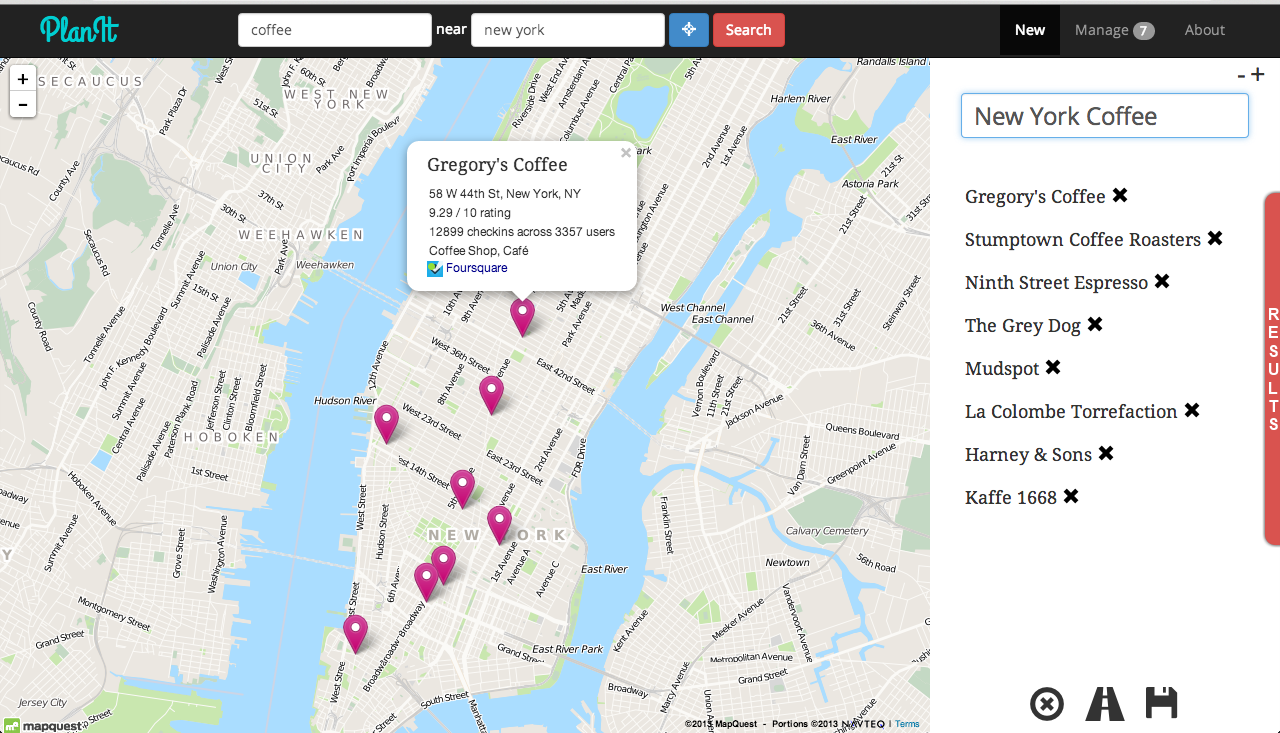Image resolution: width=1280 pixels, height=733 pixels.
Task: Zoom out on the map
Action: tap(23, 104)
